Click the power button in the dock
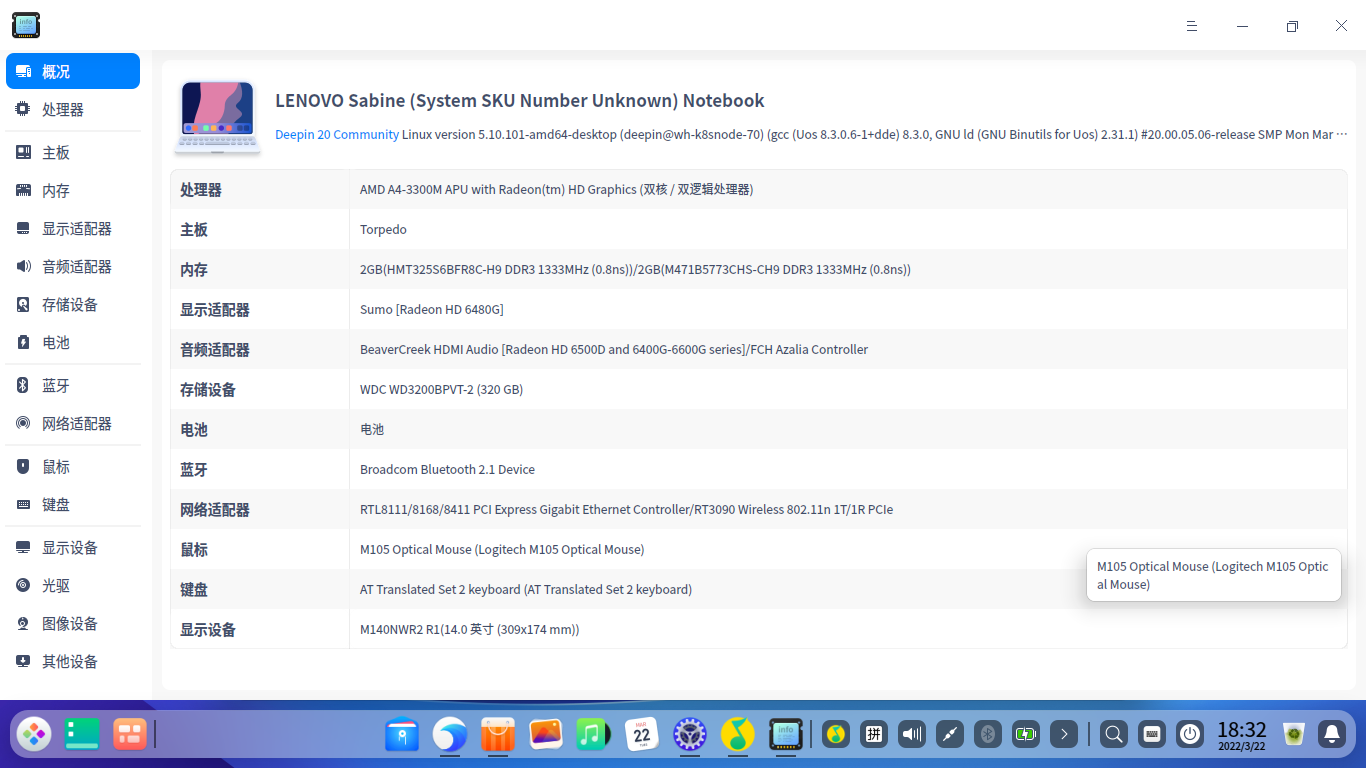Screen dimensions: 1366x768 coord(1189,735)
